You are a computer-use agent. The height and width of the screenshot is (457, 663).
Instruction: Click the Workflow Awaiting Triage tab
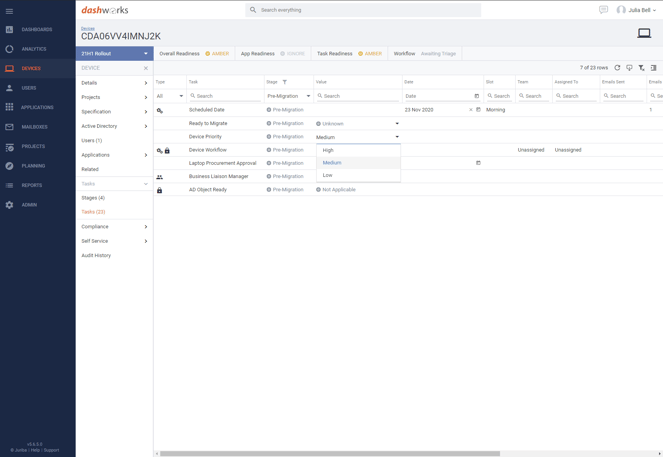click(x=425, y=54)
